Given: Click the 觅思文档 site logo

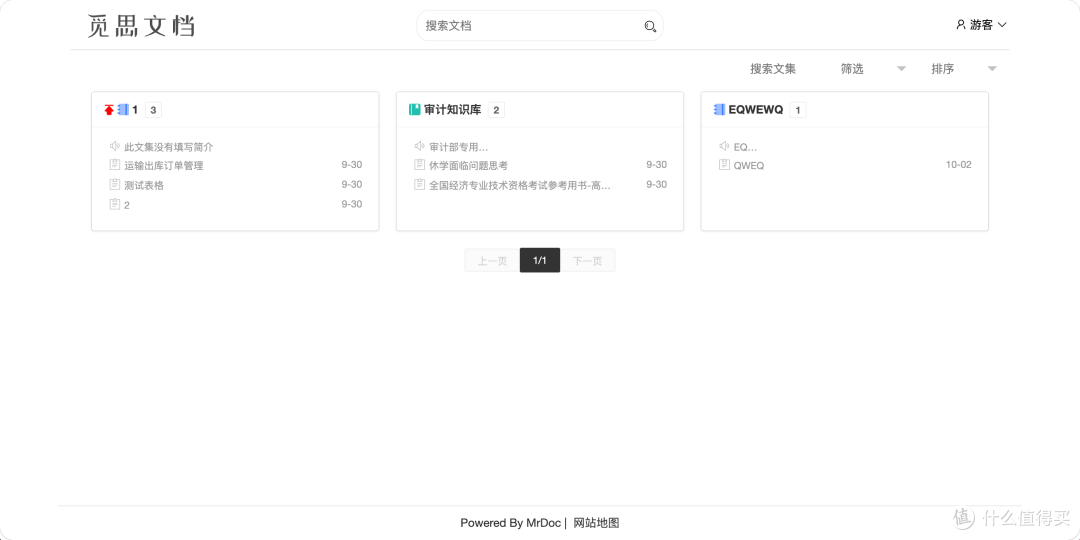Looking at the screenshot, I should tap(141, 25).
